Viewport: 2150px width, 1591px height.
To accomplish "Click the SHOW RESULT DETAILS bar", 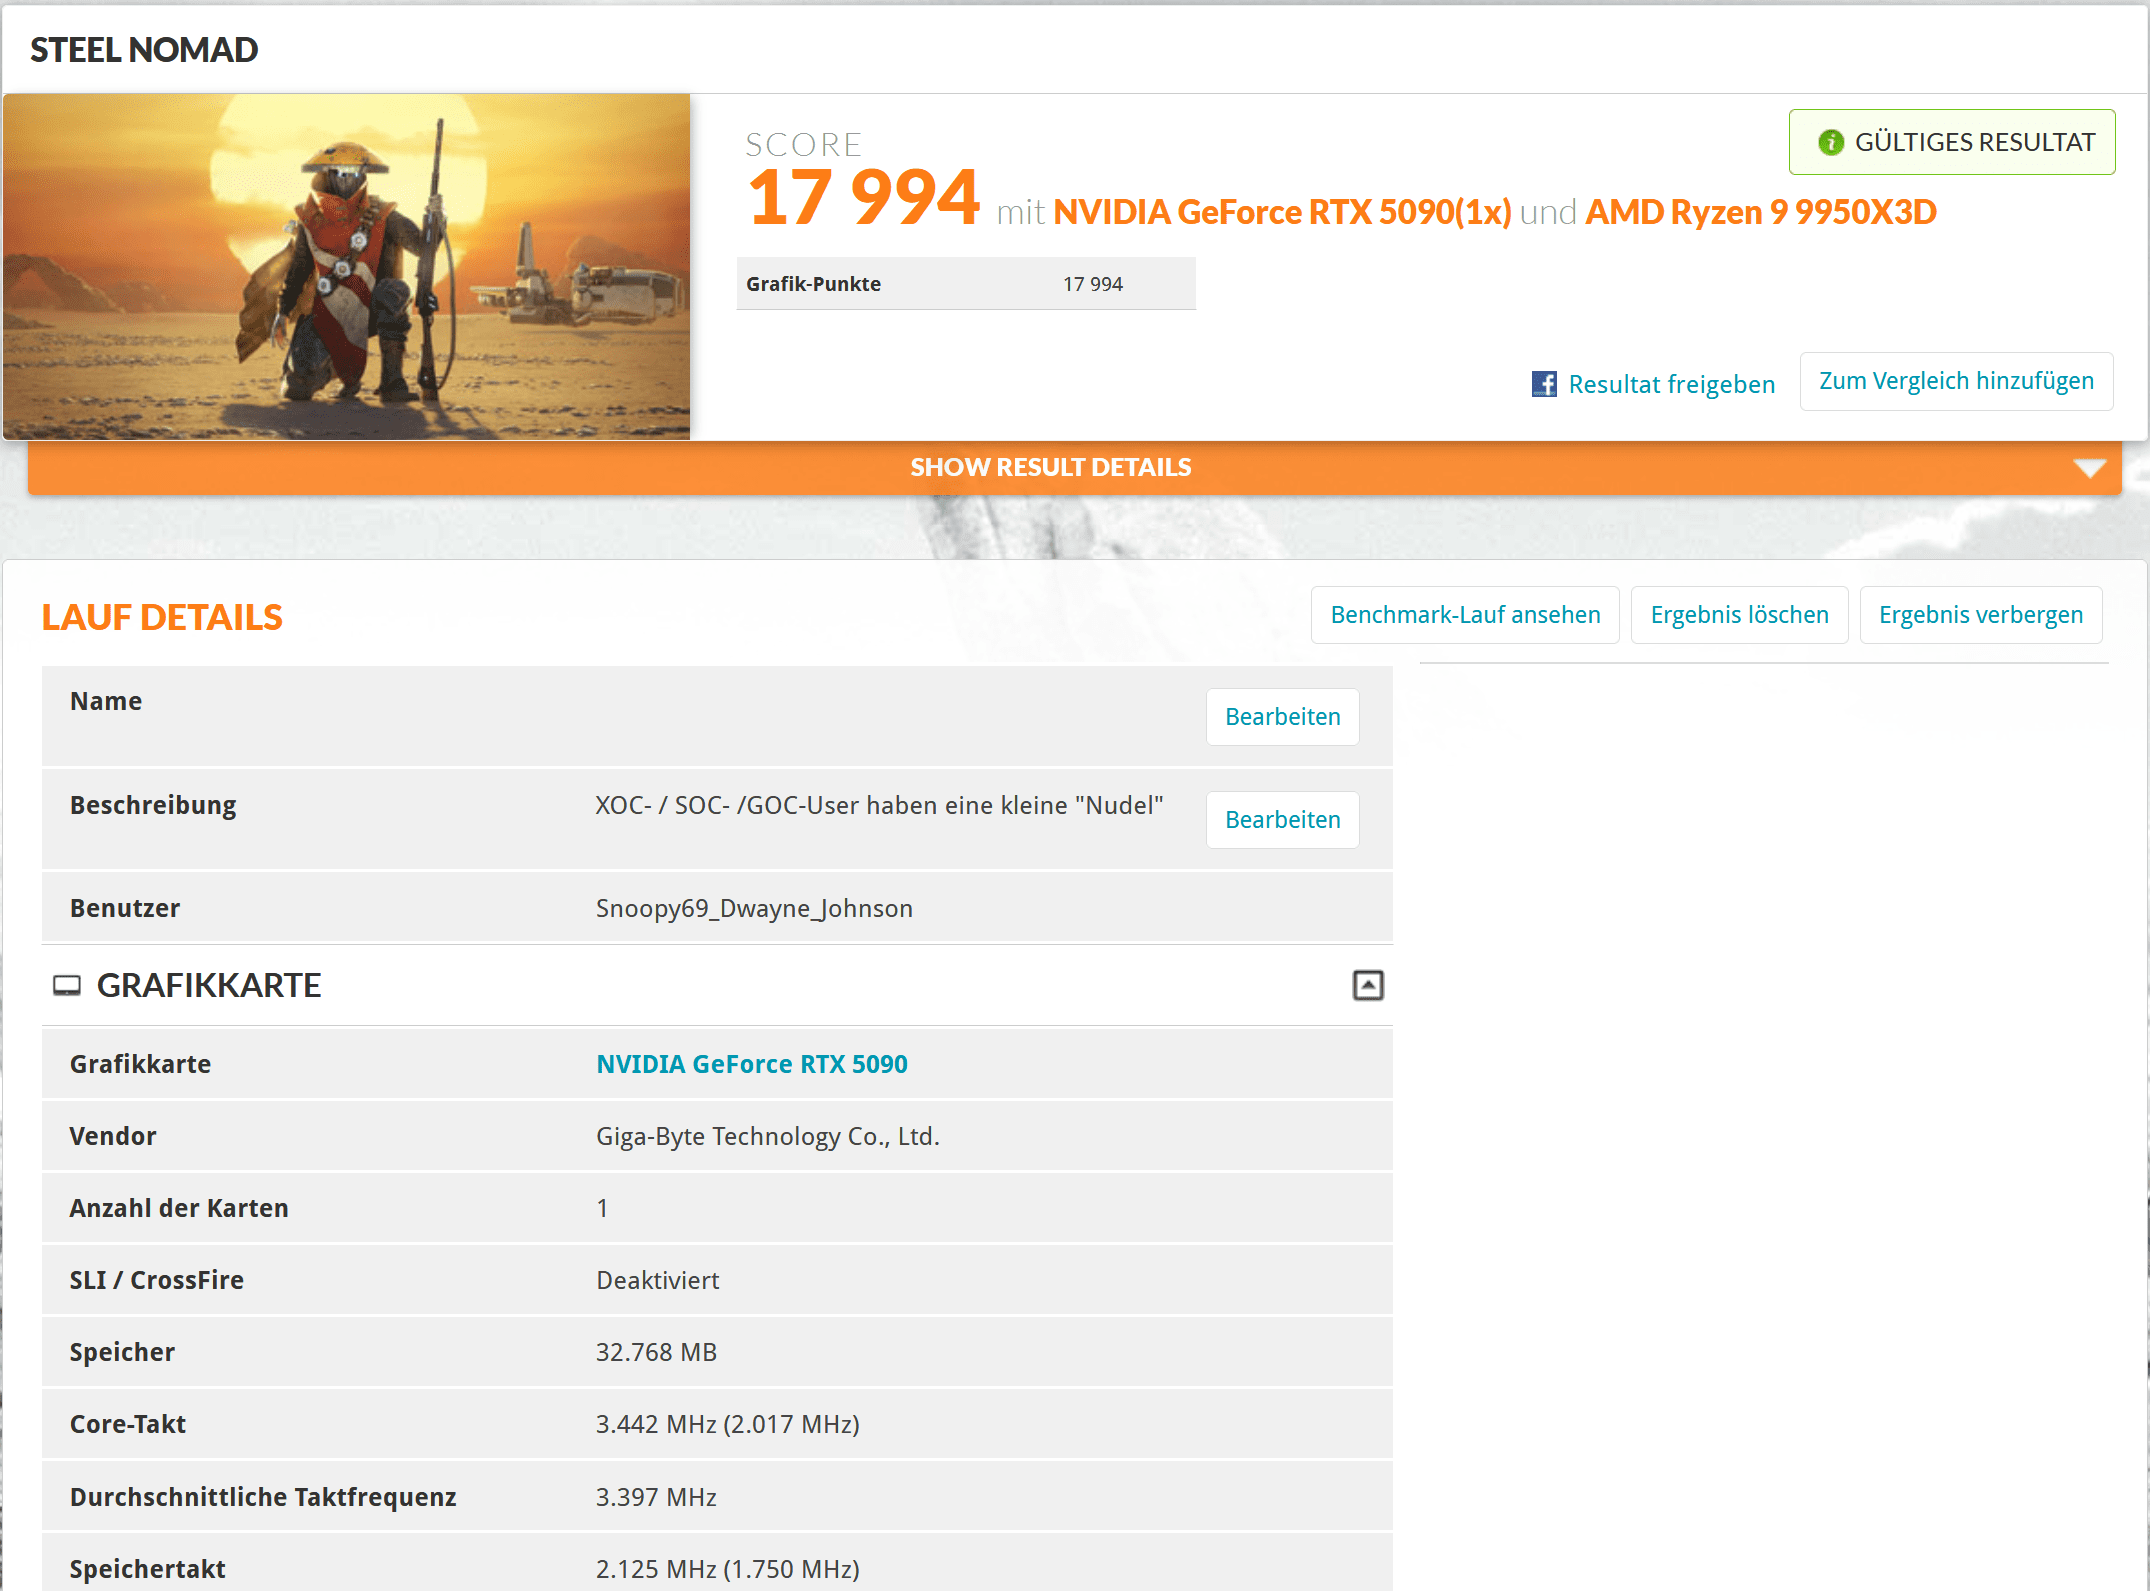I will [x=1050, y=468].
